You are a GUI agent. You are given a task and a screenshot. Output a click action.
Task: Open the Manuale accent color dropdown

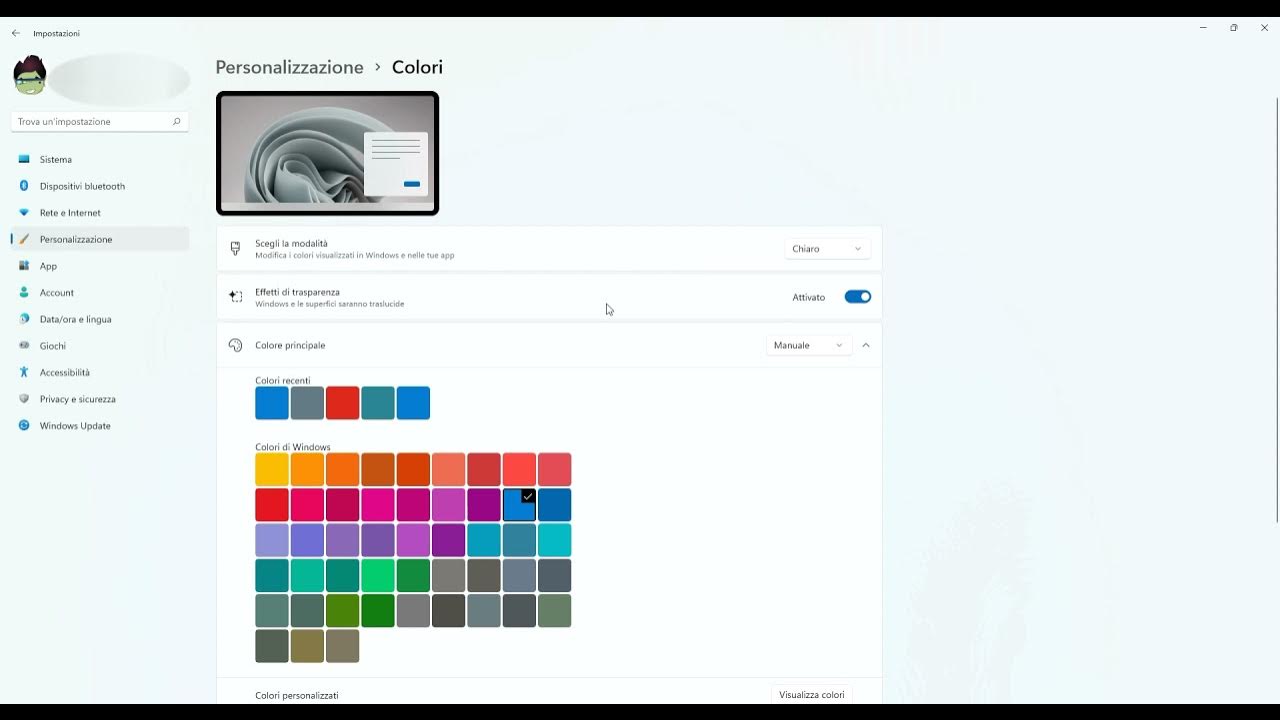(808, 344)
